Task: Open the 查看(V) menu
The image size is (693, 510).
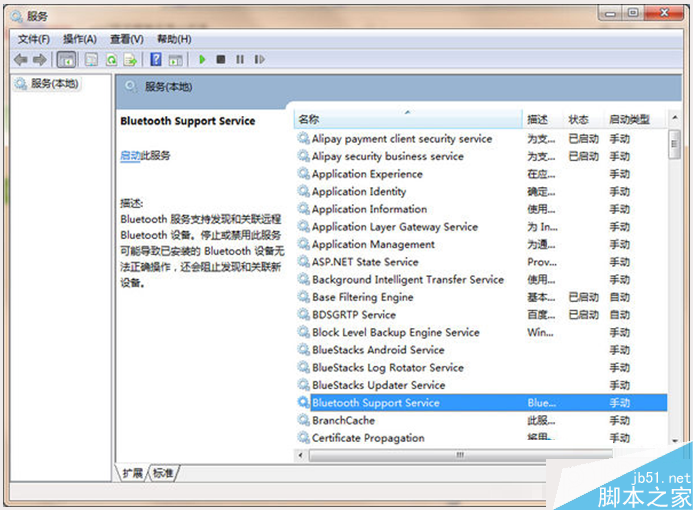Action: coord(127,39)
